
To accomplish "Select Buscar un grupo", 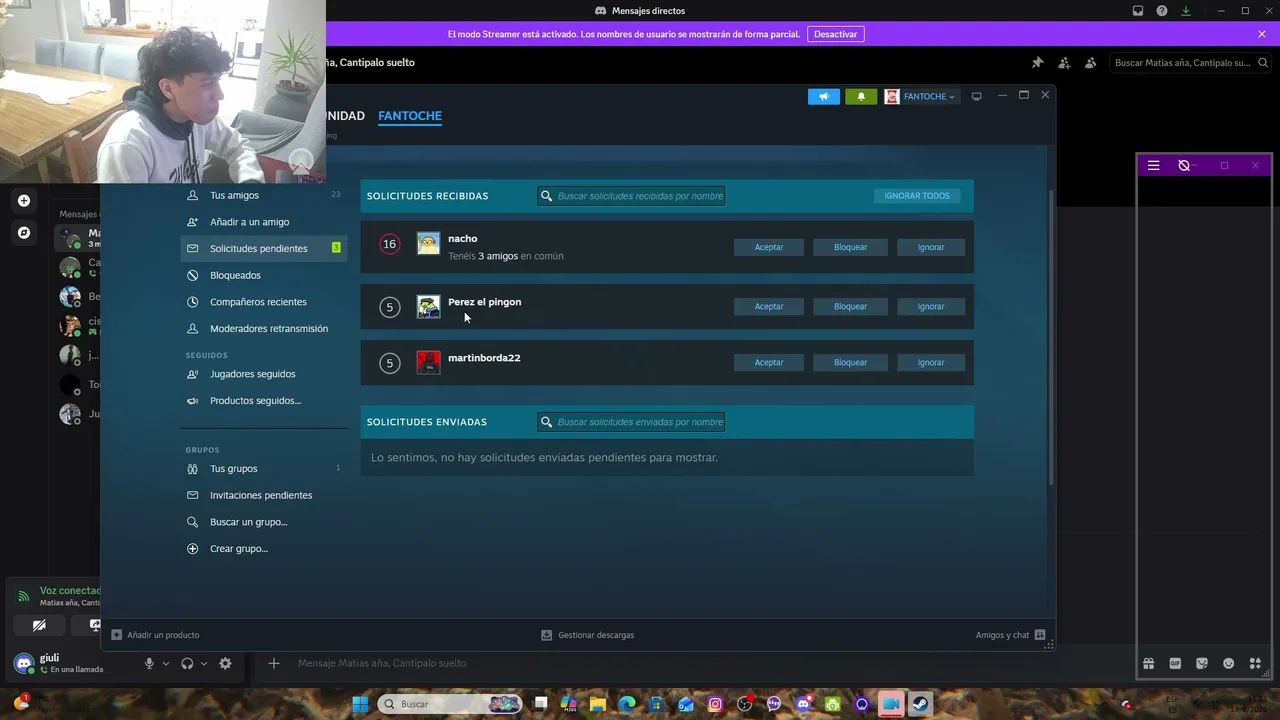I will click(x=248, y=522).
